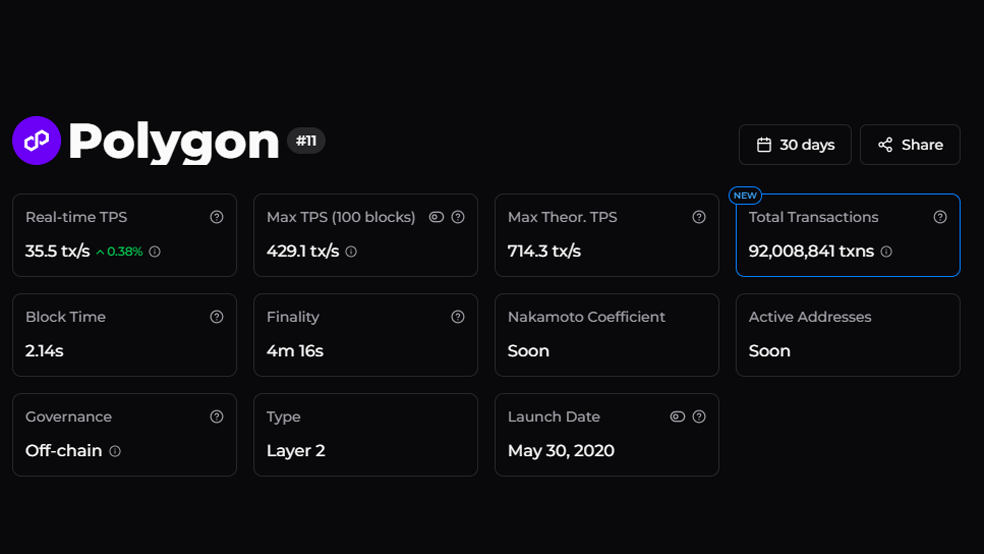Click the 35.5 tx/s value
The height and width of the screenshot is (554, 984).
(58, 252)
